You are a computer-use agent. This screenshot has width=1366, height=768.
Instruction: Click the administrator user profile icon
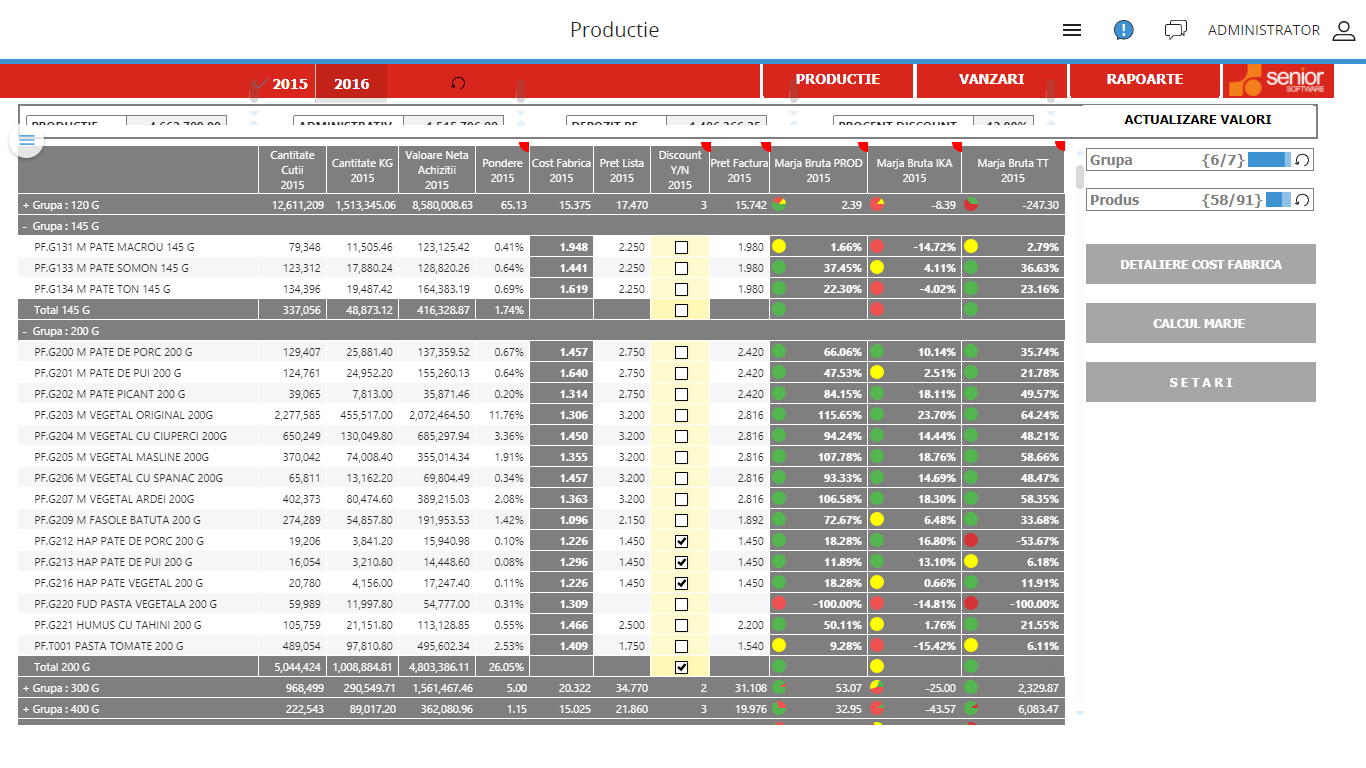(1343, 31)
